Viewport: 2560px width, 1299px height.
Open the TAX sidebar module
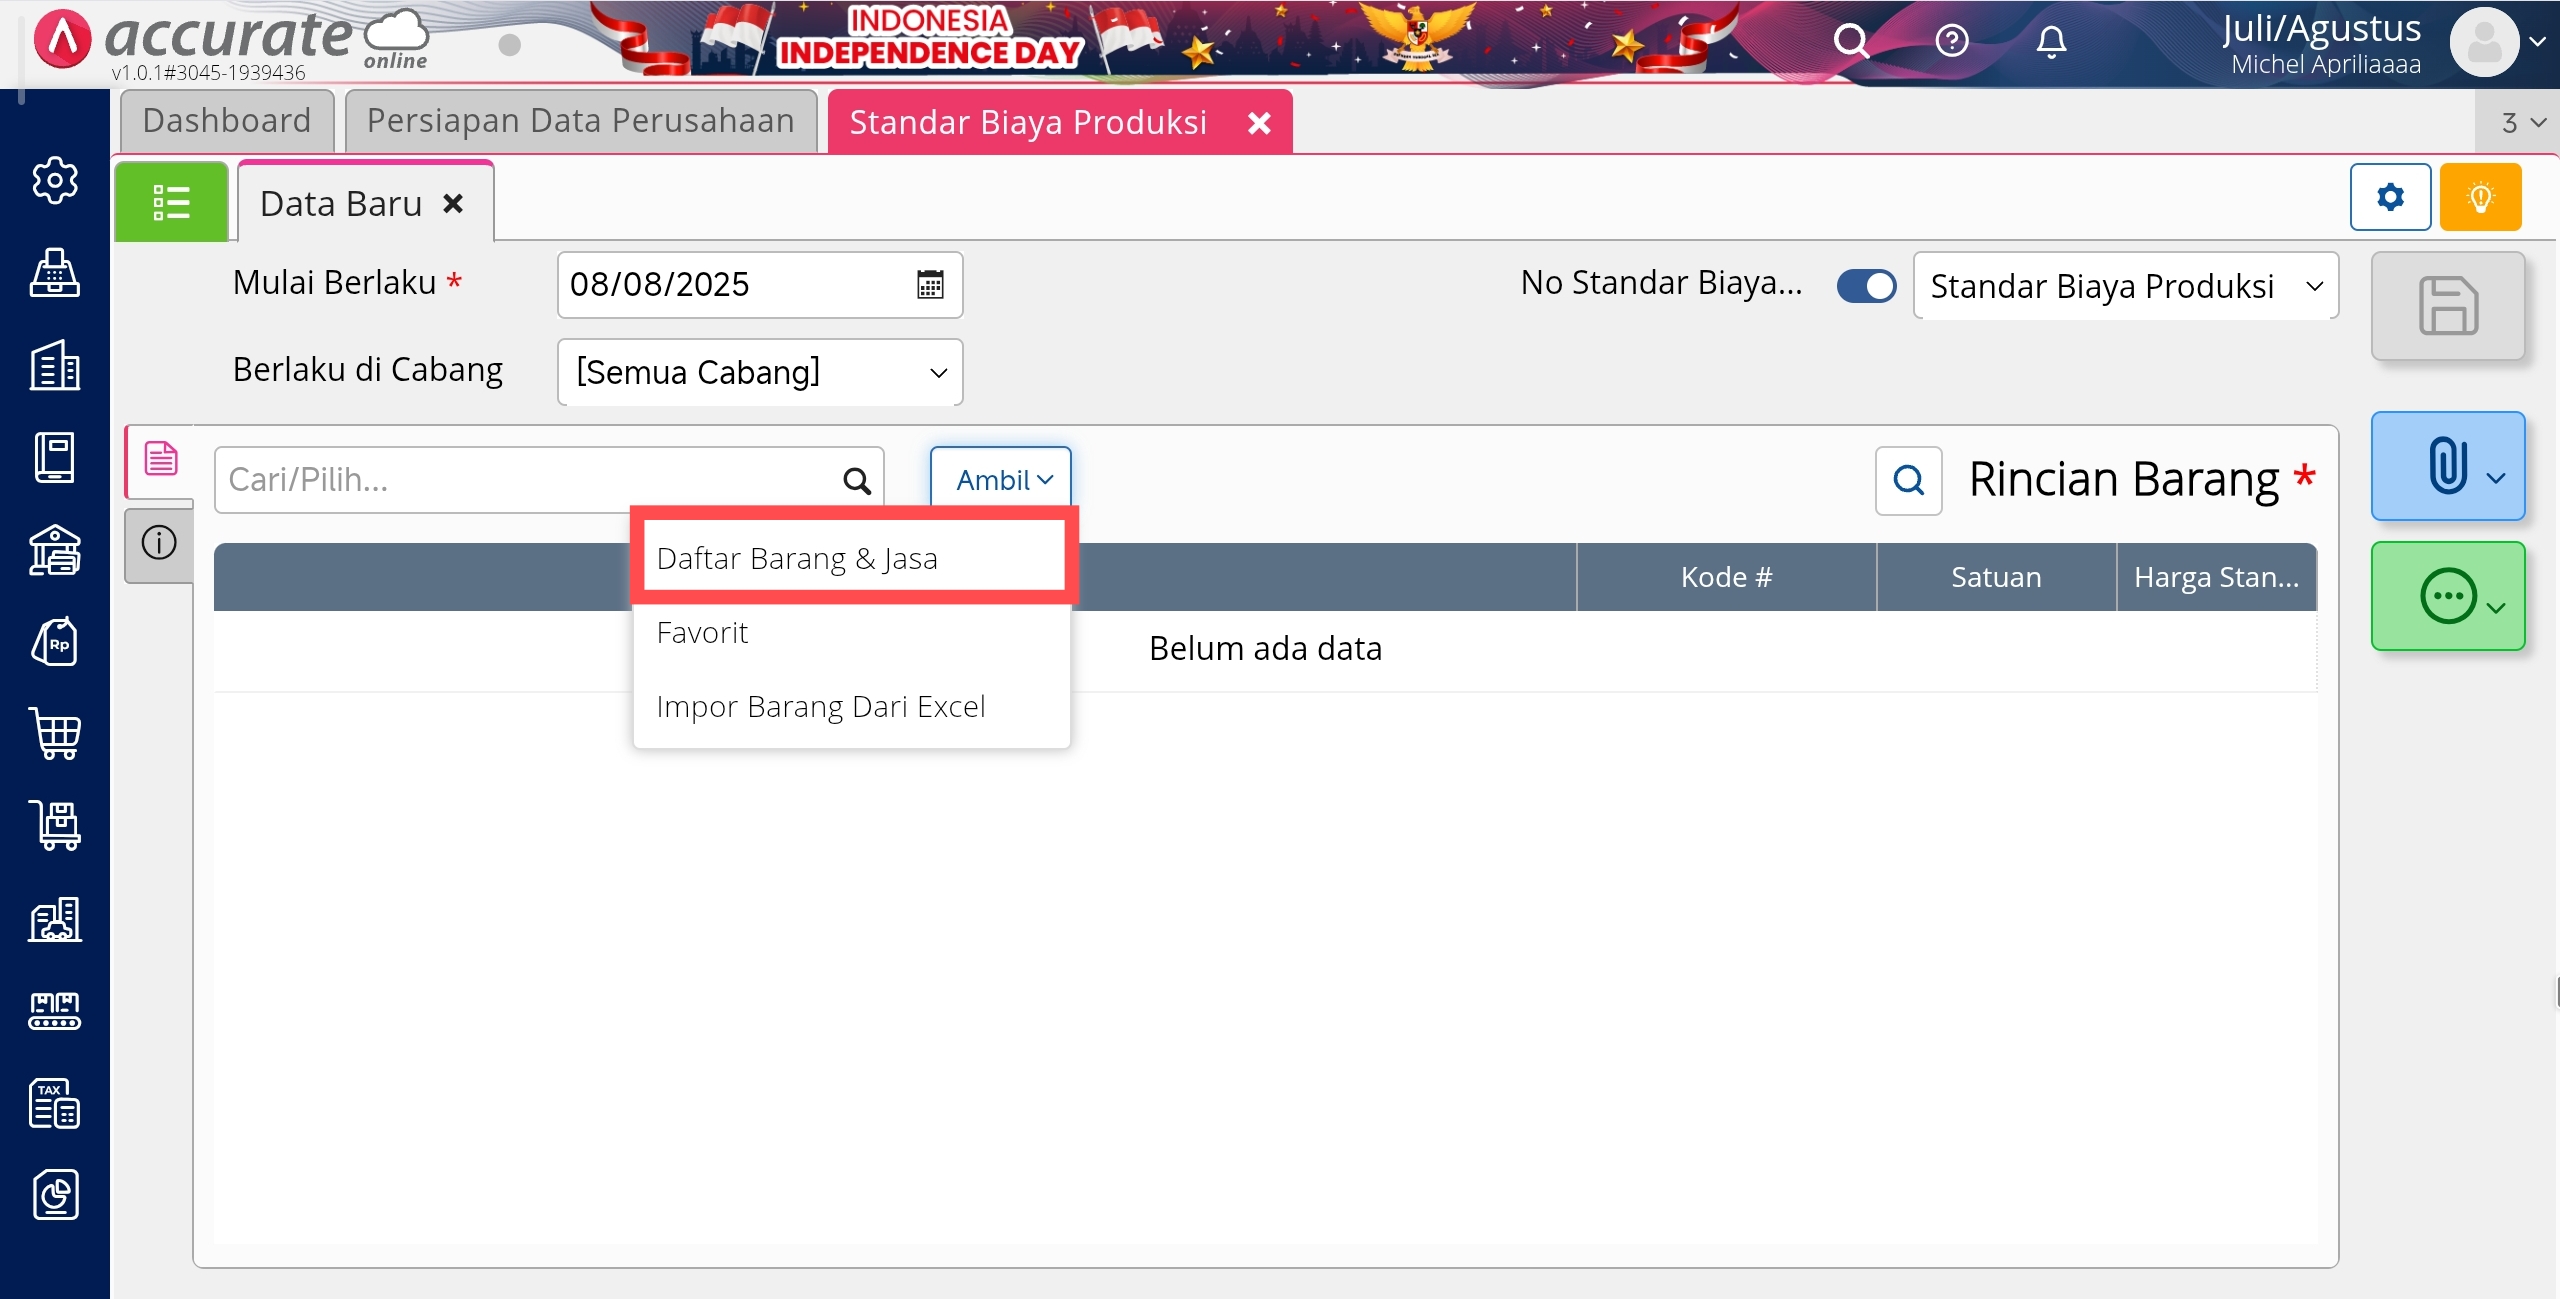(55, 1103)
